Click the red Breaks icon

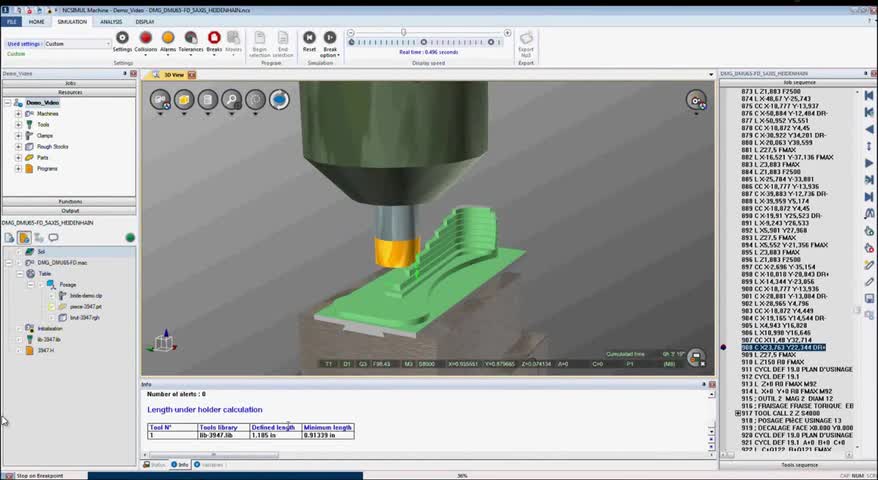coord(214,38)
